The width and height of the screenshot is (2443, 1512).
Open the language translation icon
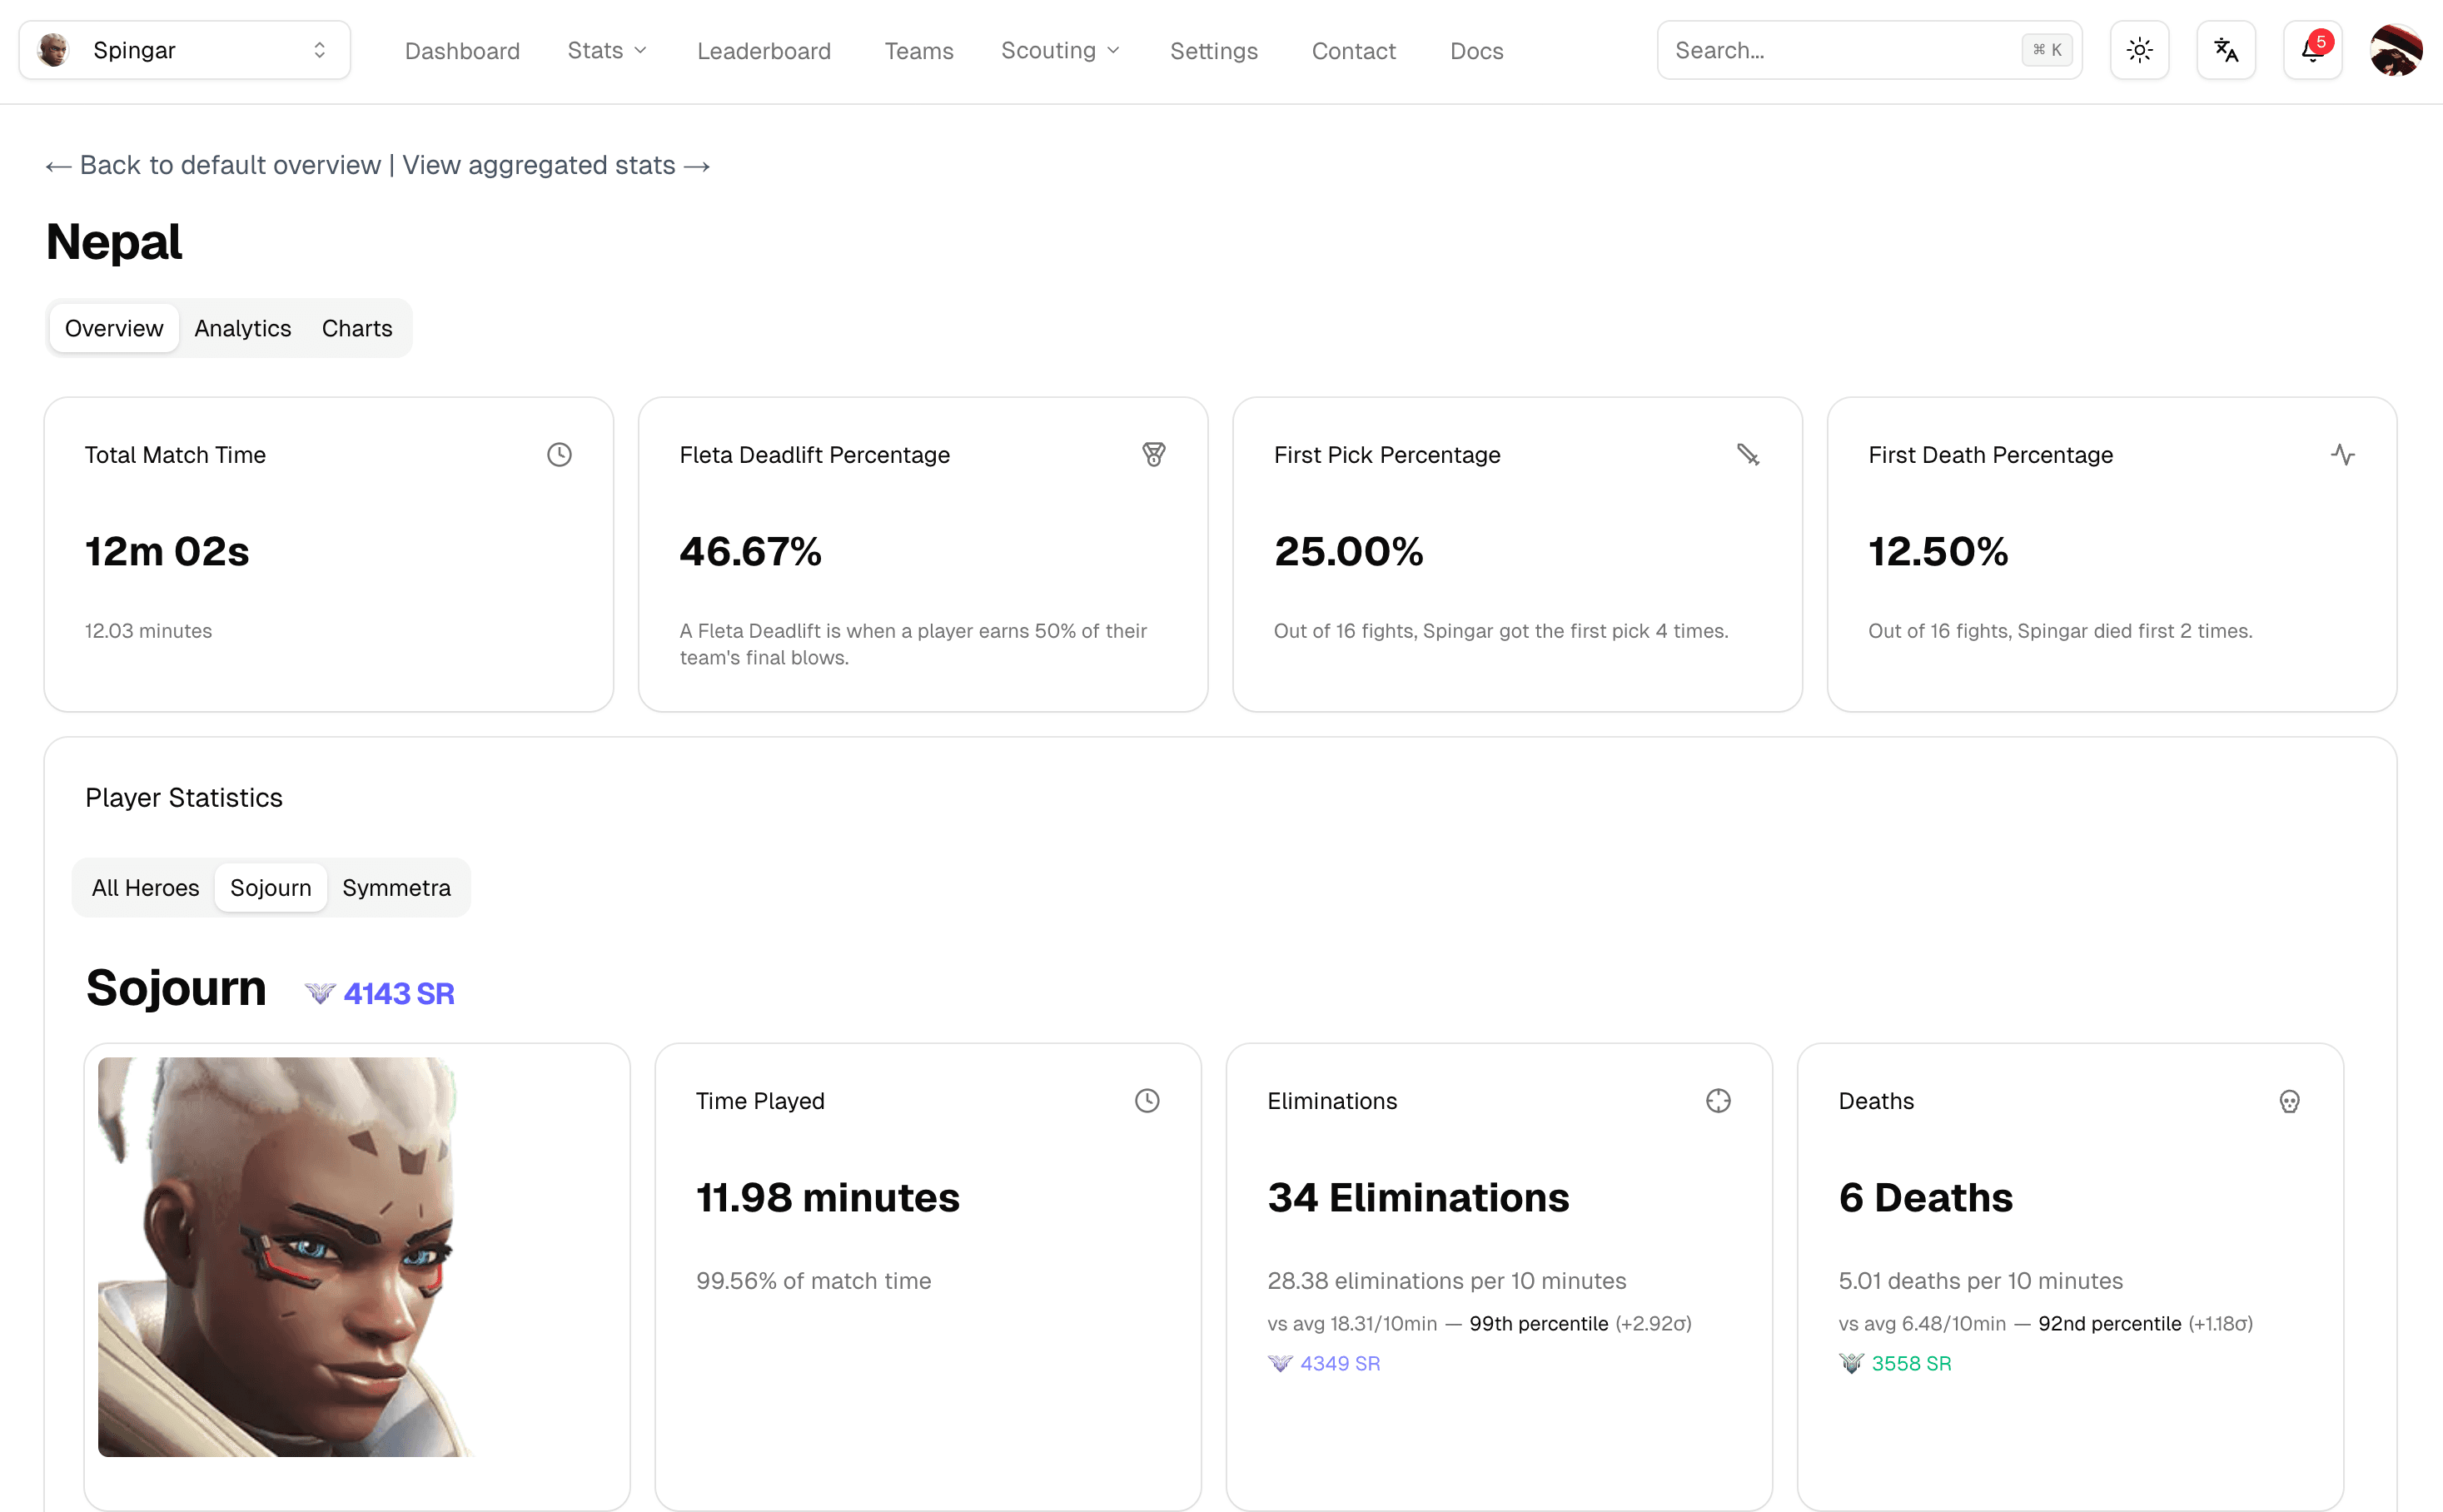[x=2225, y=49]
